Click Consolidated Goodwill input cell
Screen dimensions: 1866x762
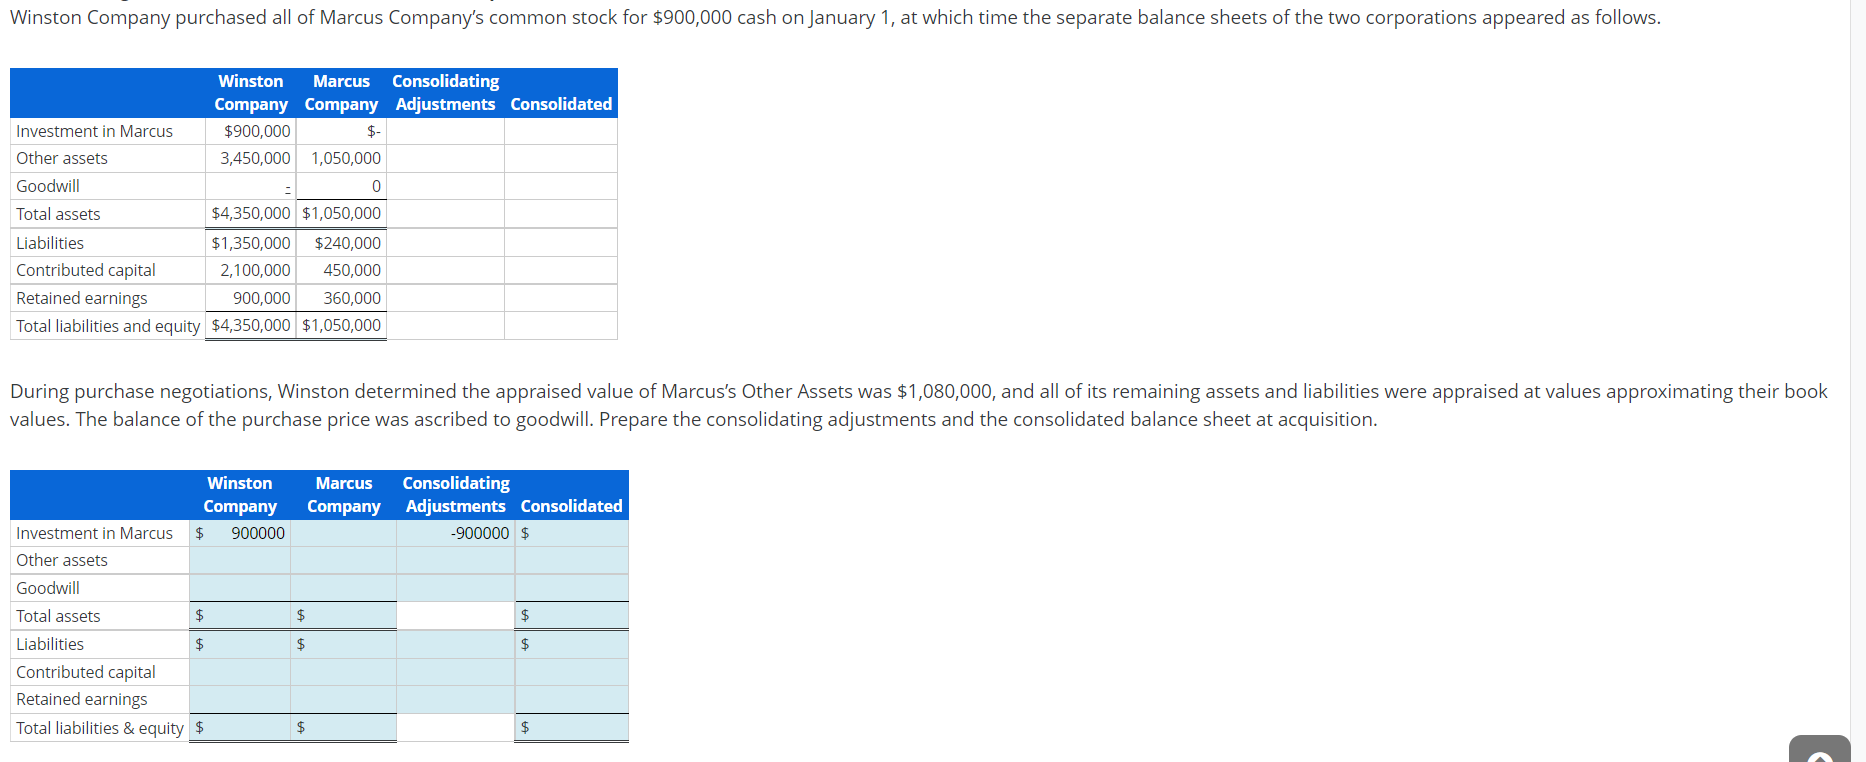[x=572, y=588]
